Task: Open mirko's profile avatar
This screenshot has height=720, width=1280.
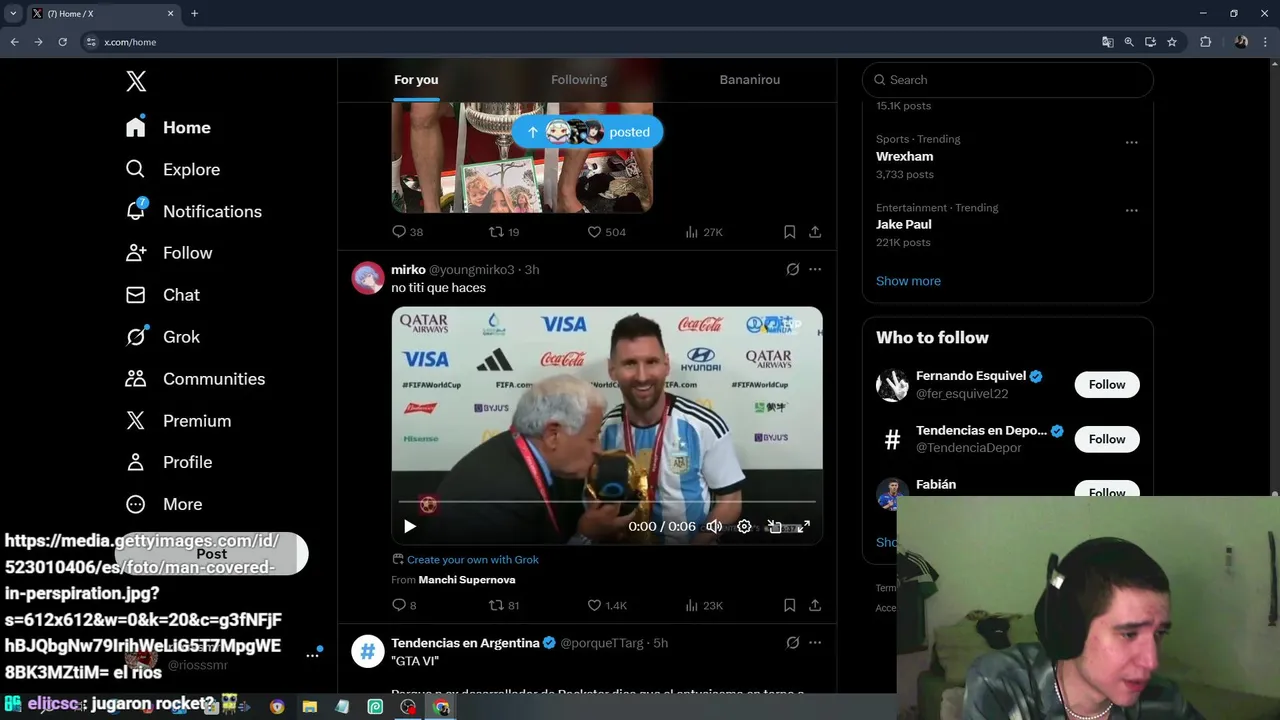Action: [x=368, y=278]
